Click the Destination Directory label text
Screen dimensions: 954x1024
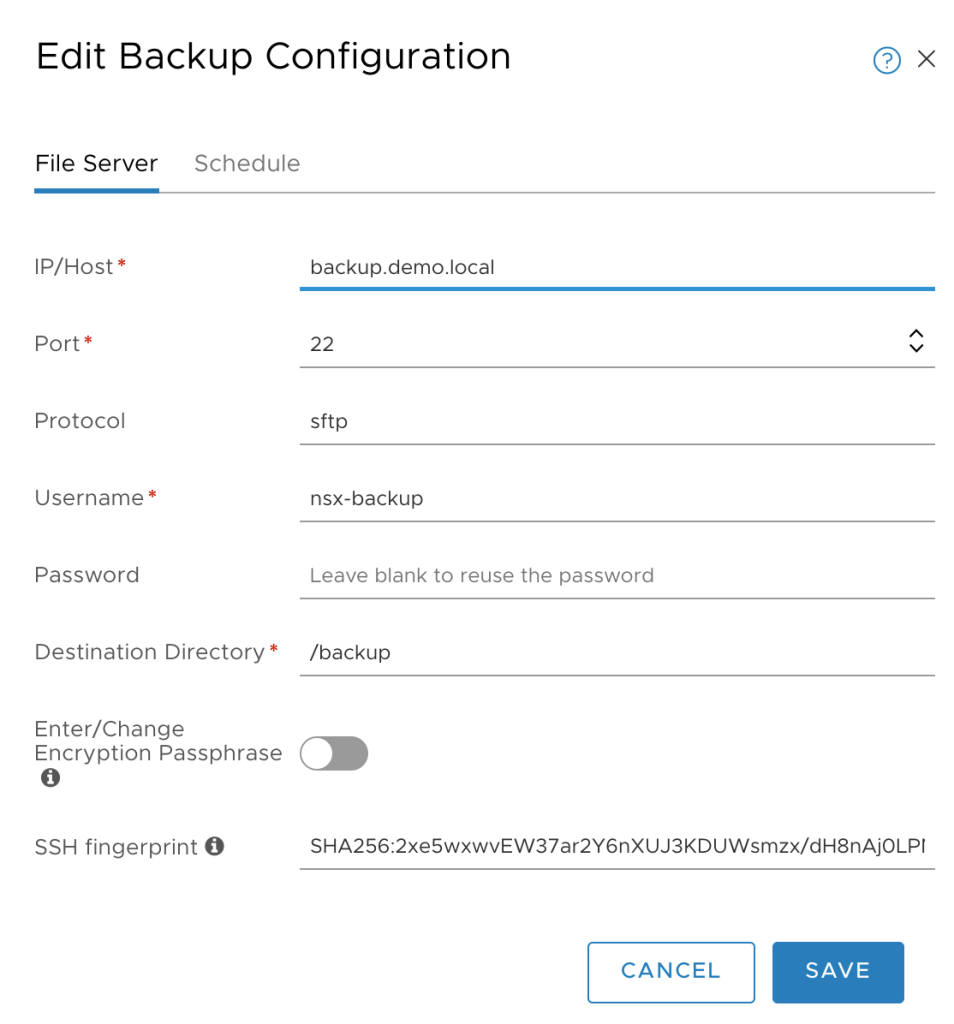click(x=149, y=652)
